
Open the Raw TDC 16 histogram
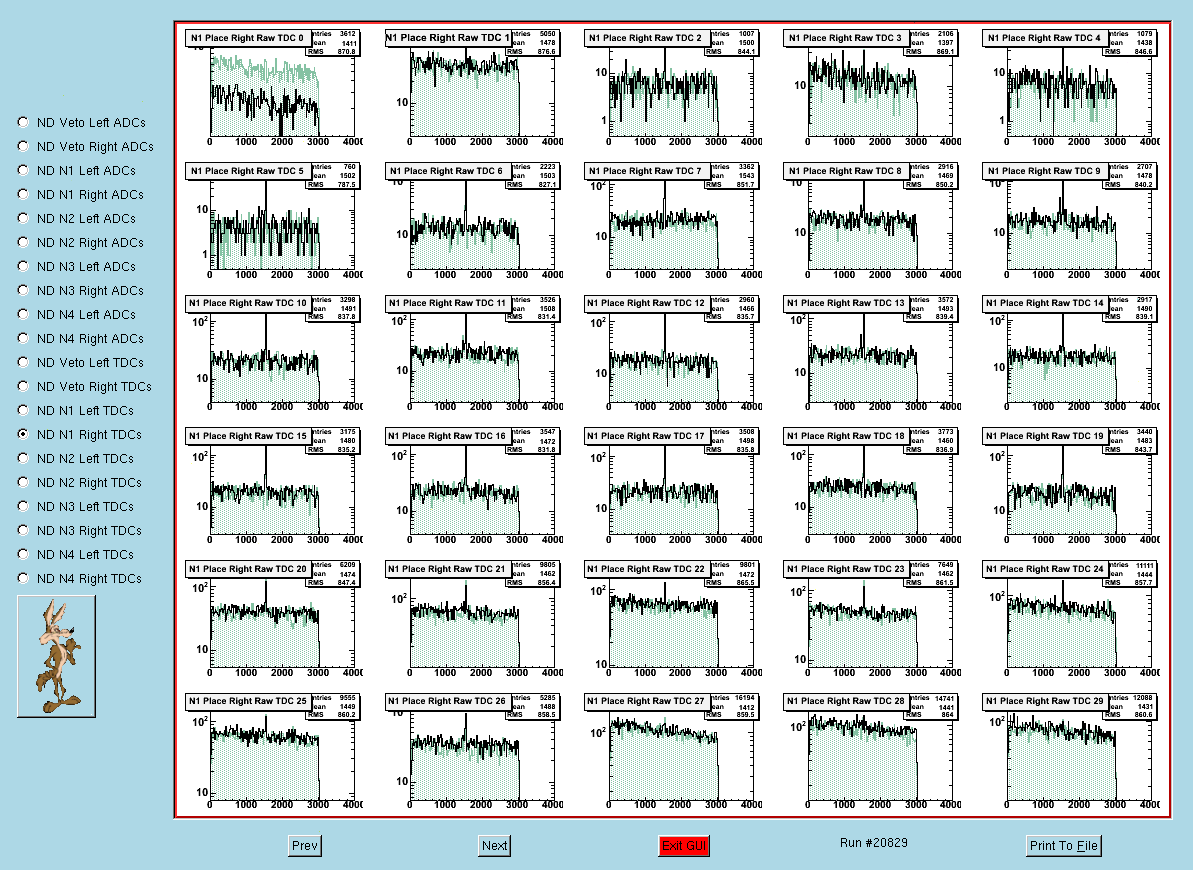click(473, 486)
